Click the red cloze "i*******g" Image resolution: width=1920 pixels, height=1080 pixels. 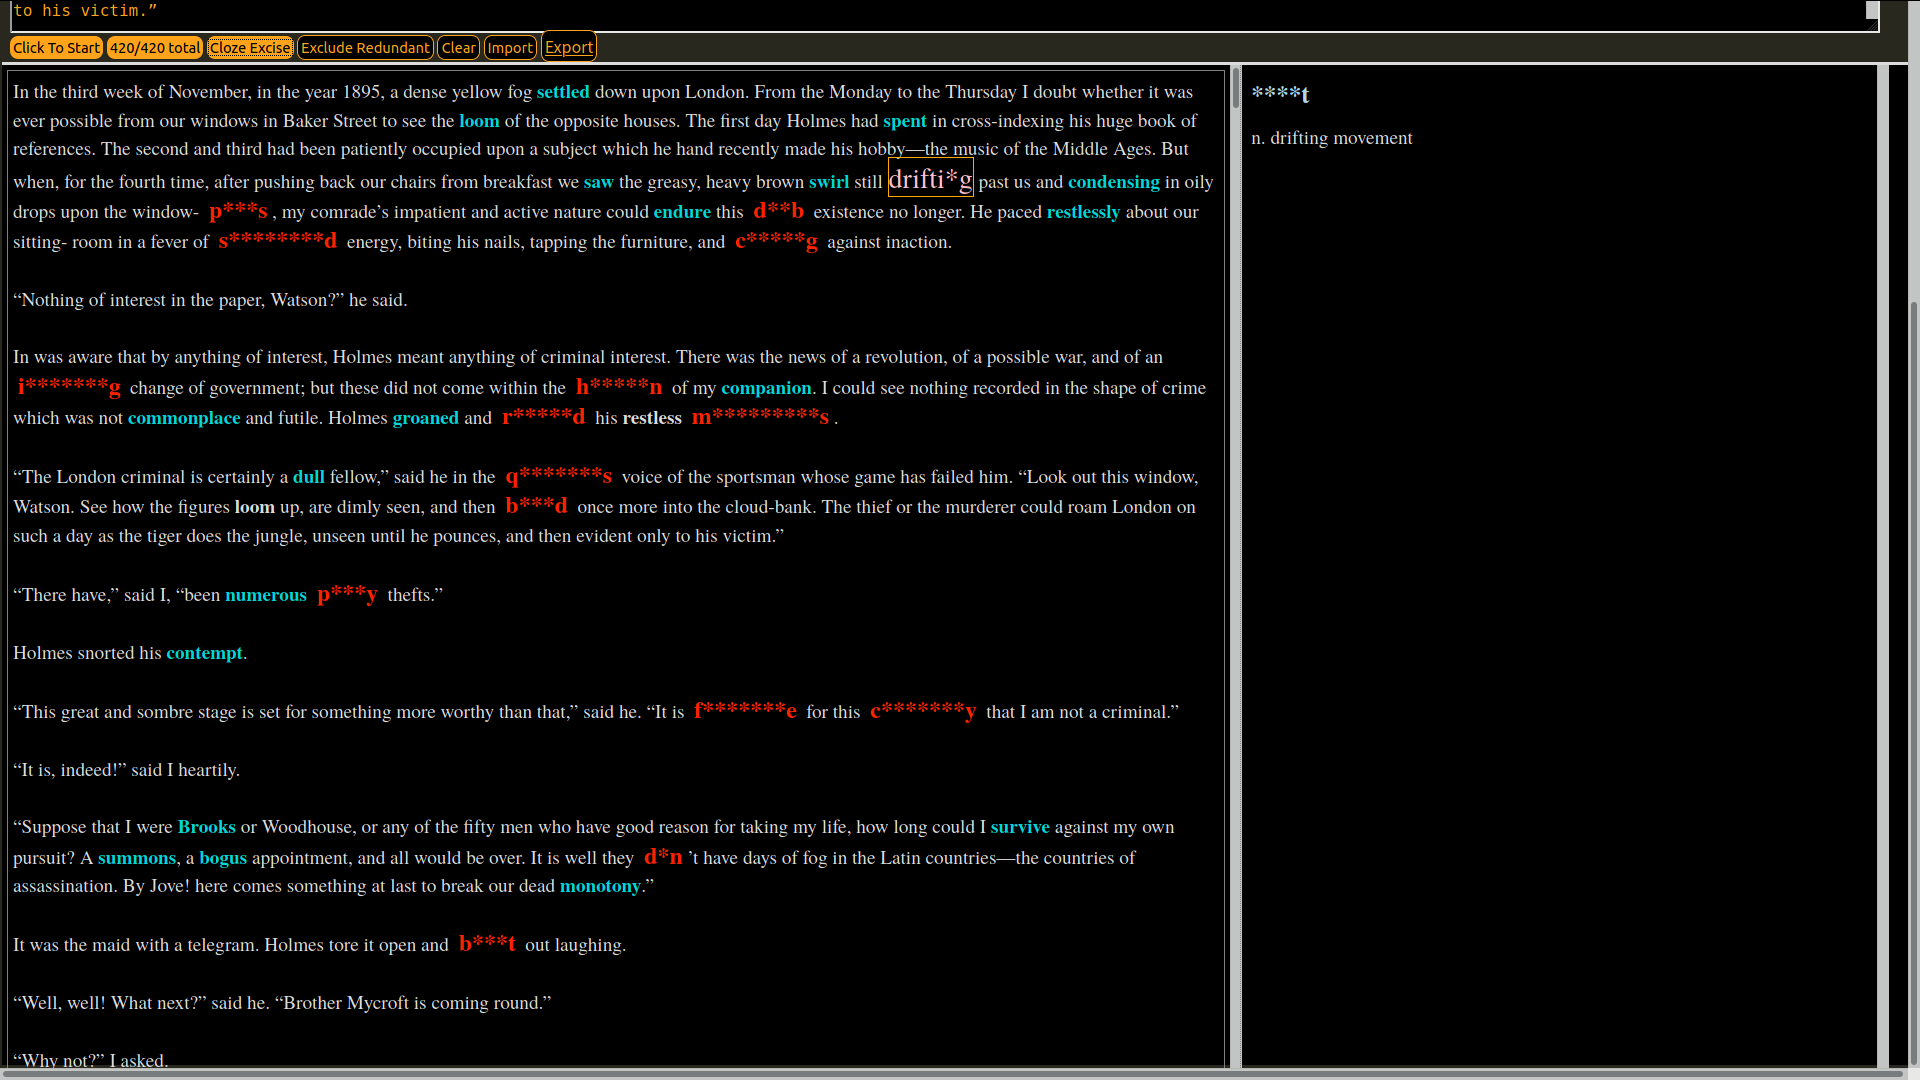69,387
